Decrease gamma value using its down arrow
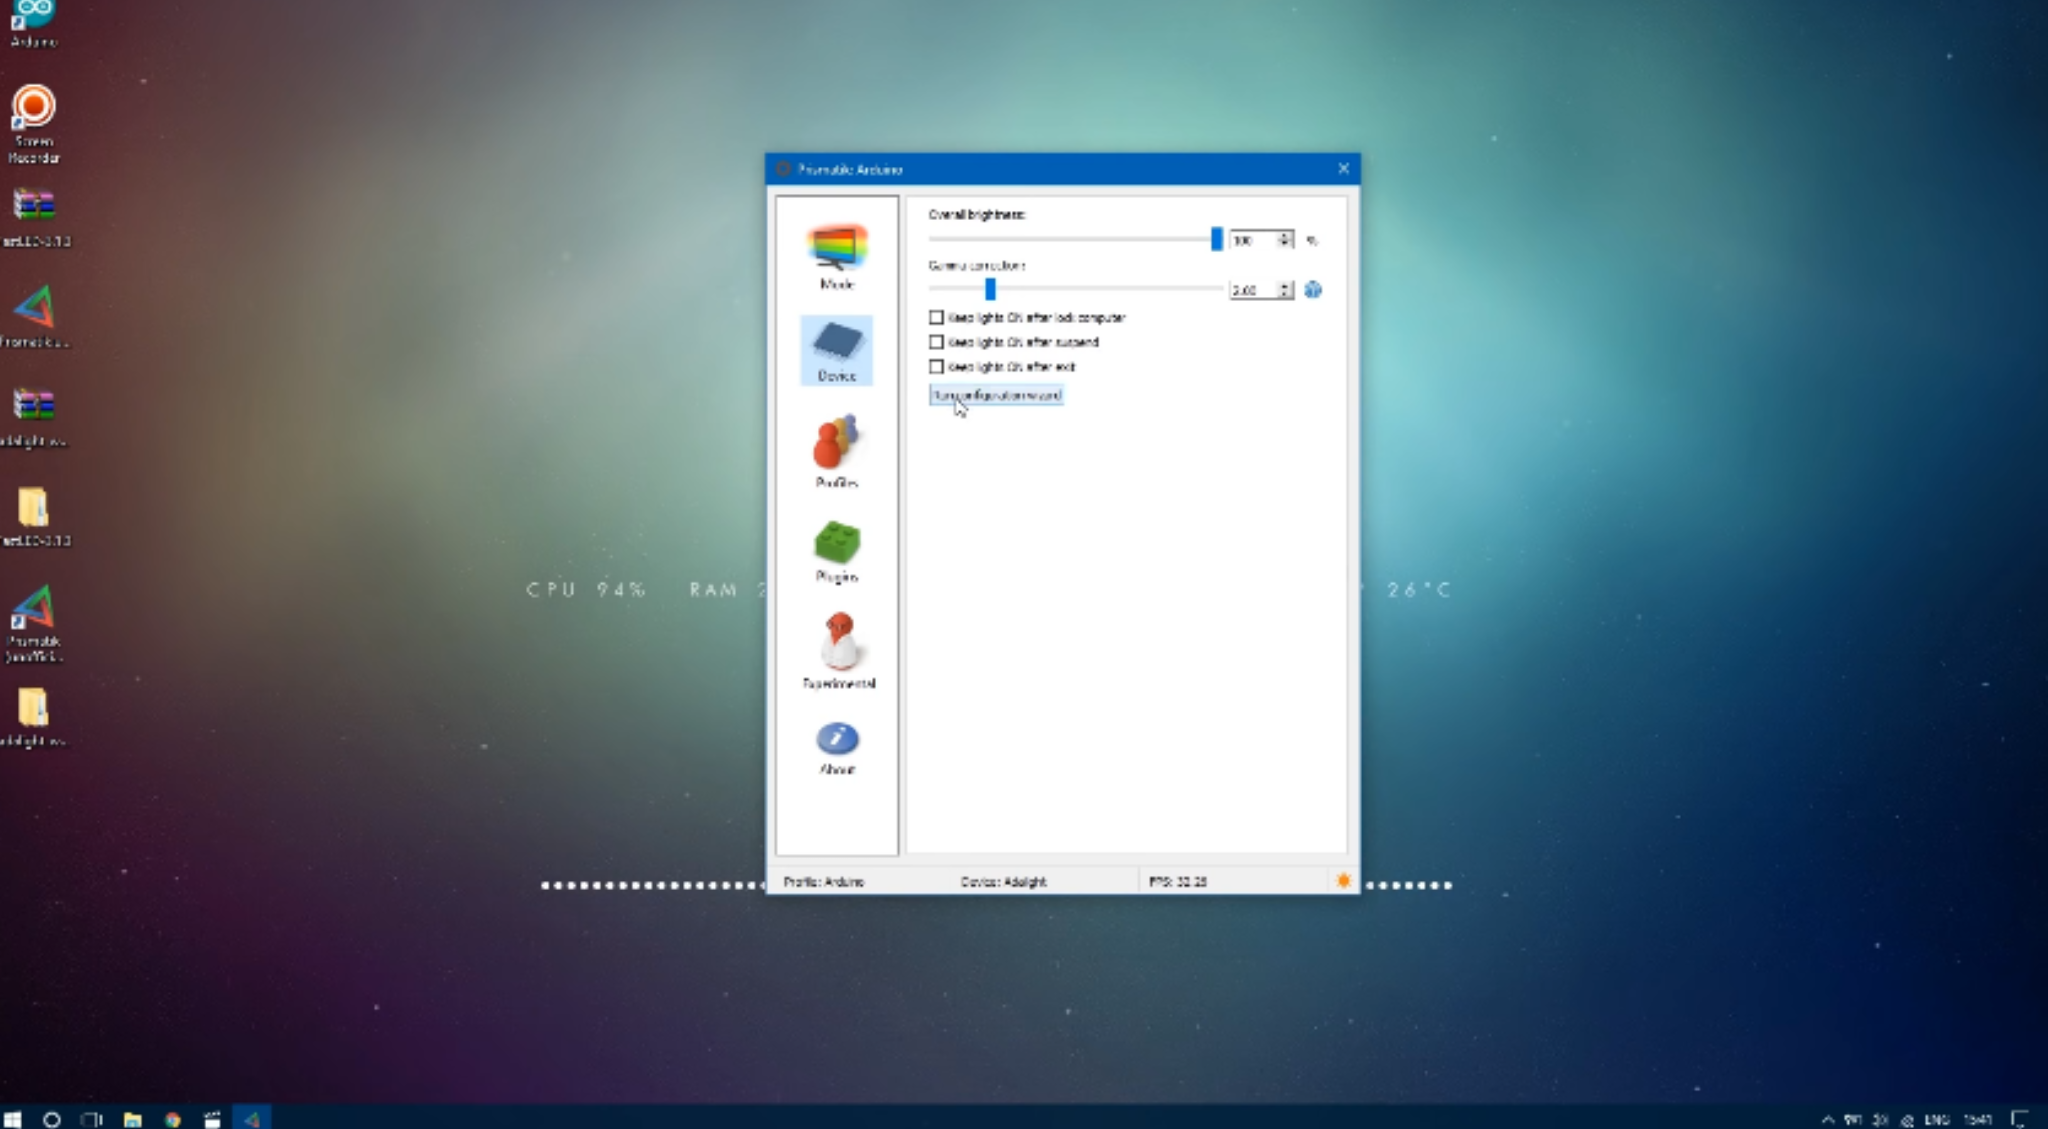The width and height of the screenshot is (2048, 1129). point(1283,294)
